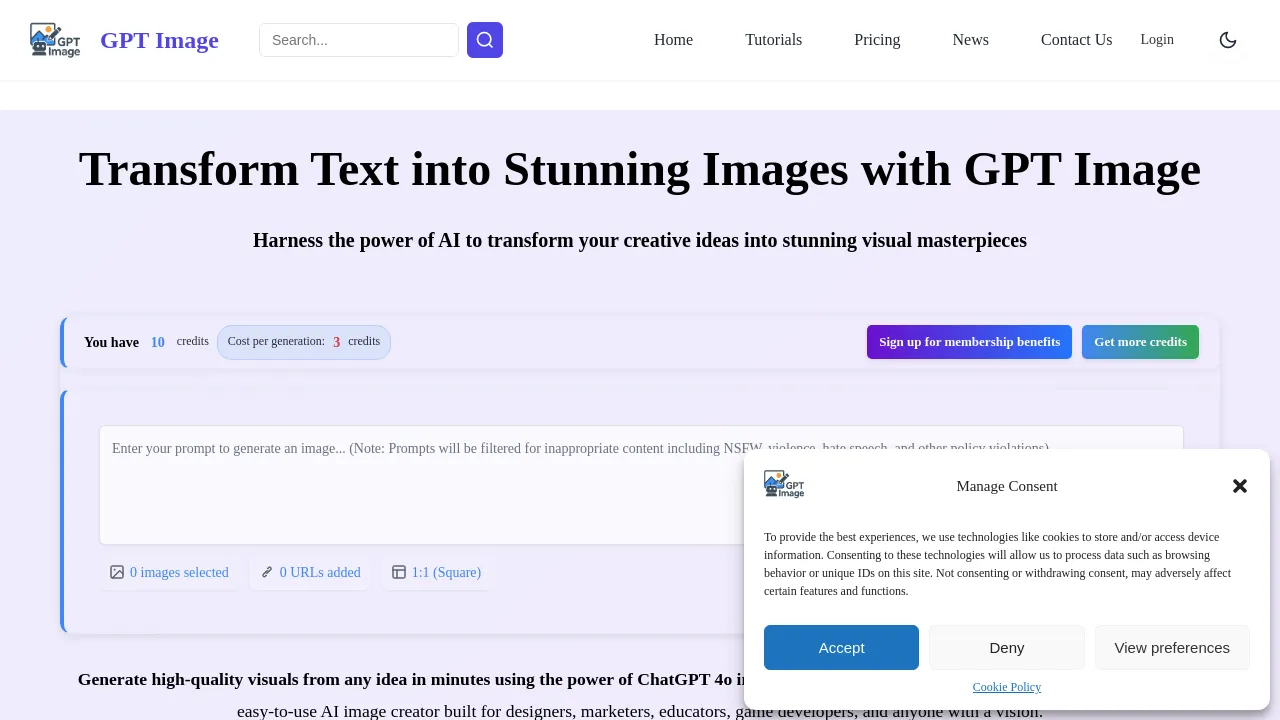Viewport: 1280px width, 720px height.
Task: Close the Manage Consent dialog
Action: pos(1240,486)
